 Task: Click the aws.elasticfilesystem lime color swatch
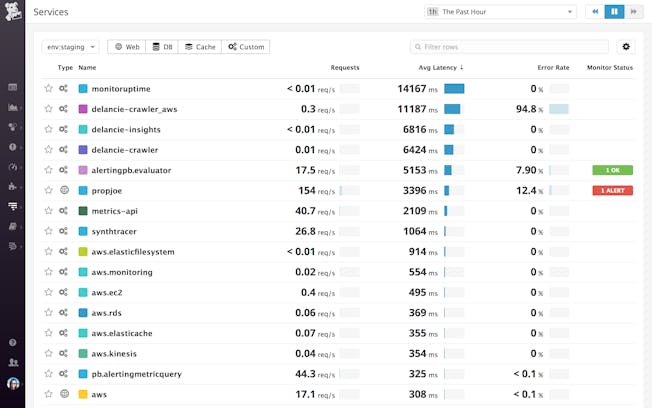point(83,252)
